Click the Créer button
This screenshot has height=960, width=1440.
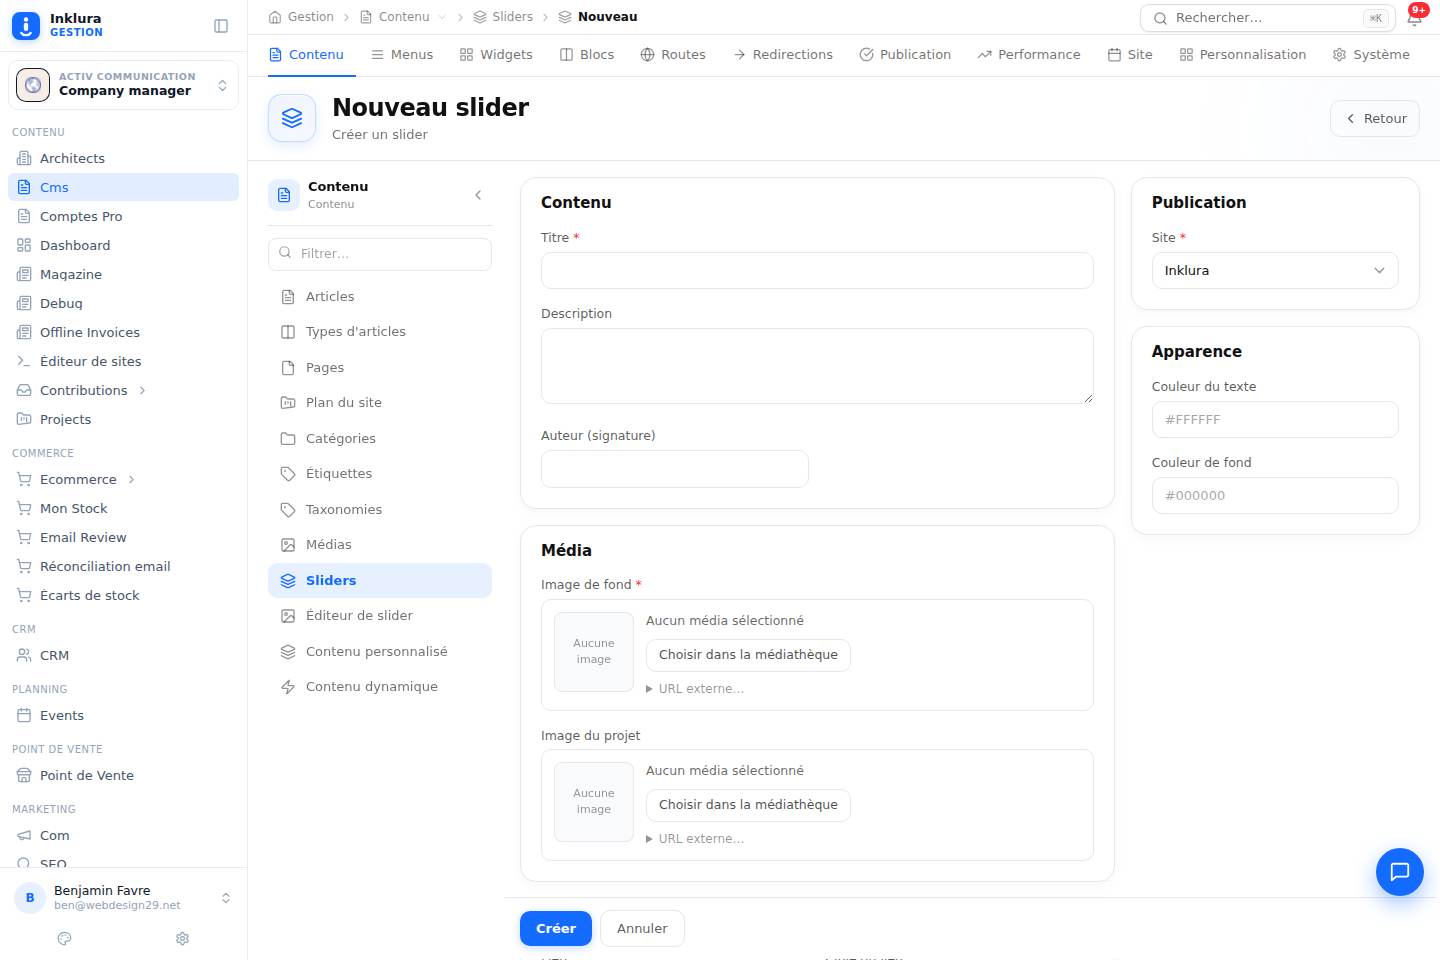(556, 928)
